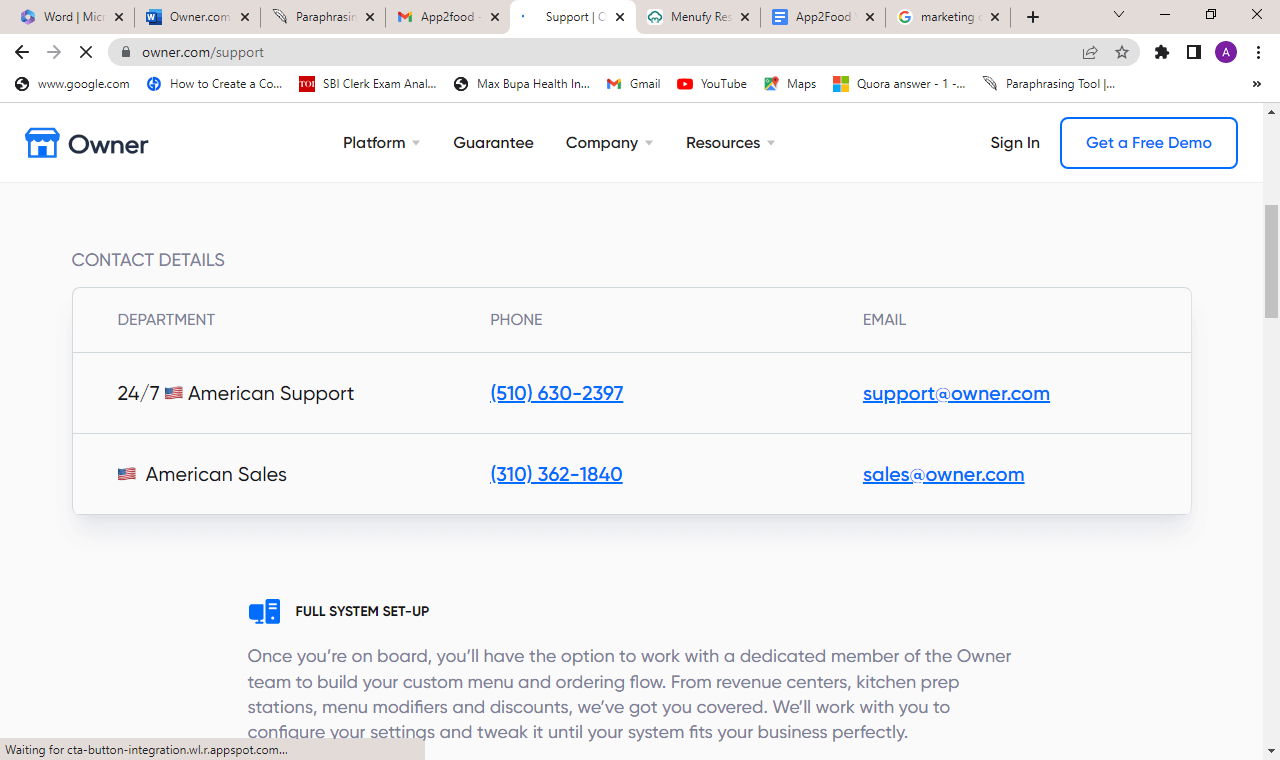Switch to the Paraphrasing tab

323,17
